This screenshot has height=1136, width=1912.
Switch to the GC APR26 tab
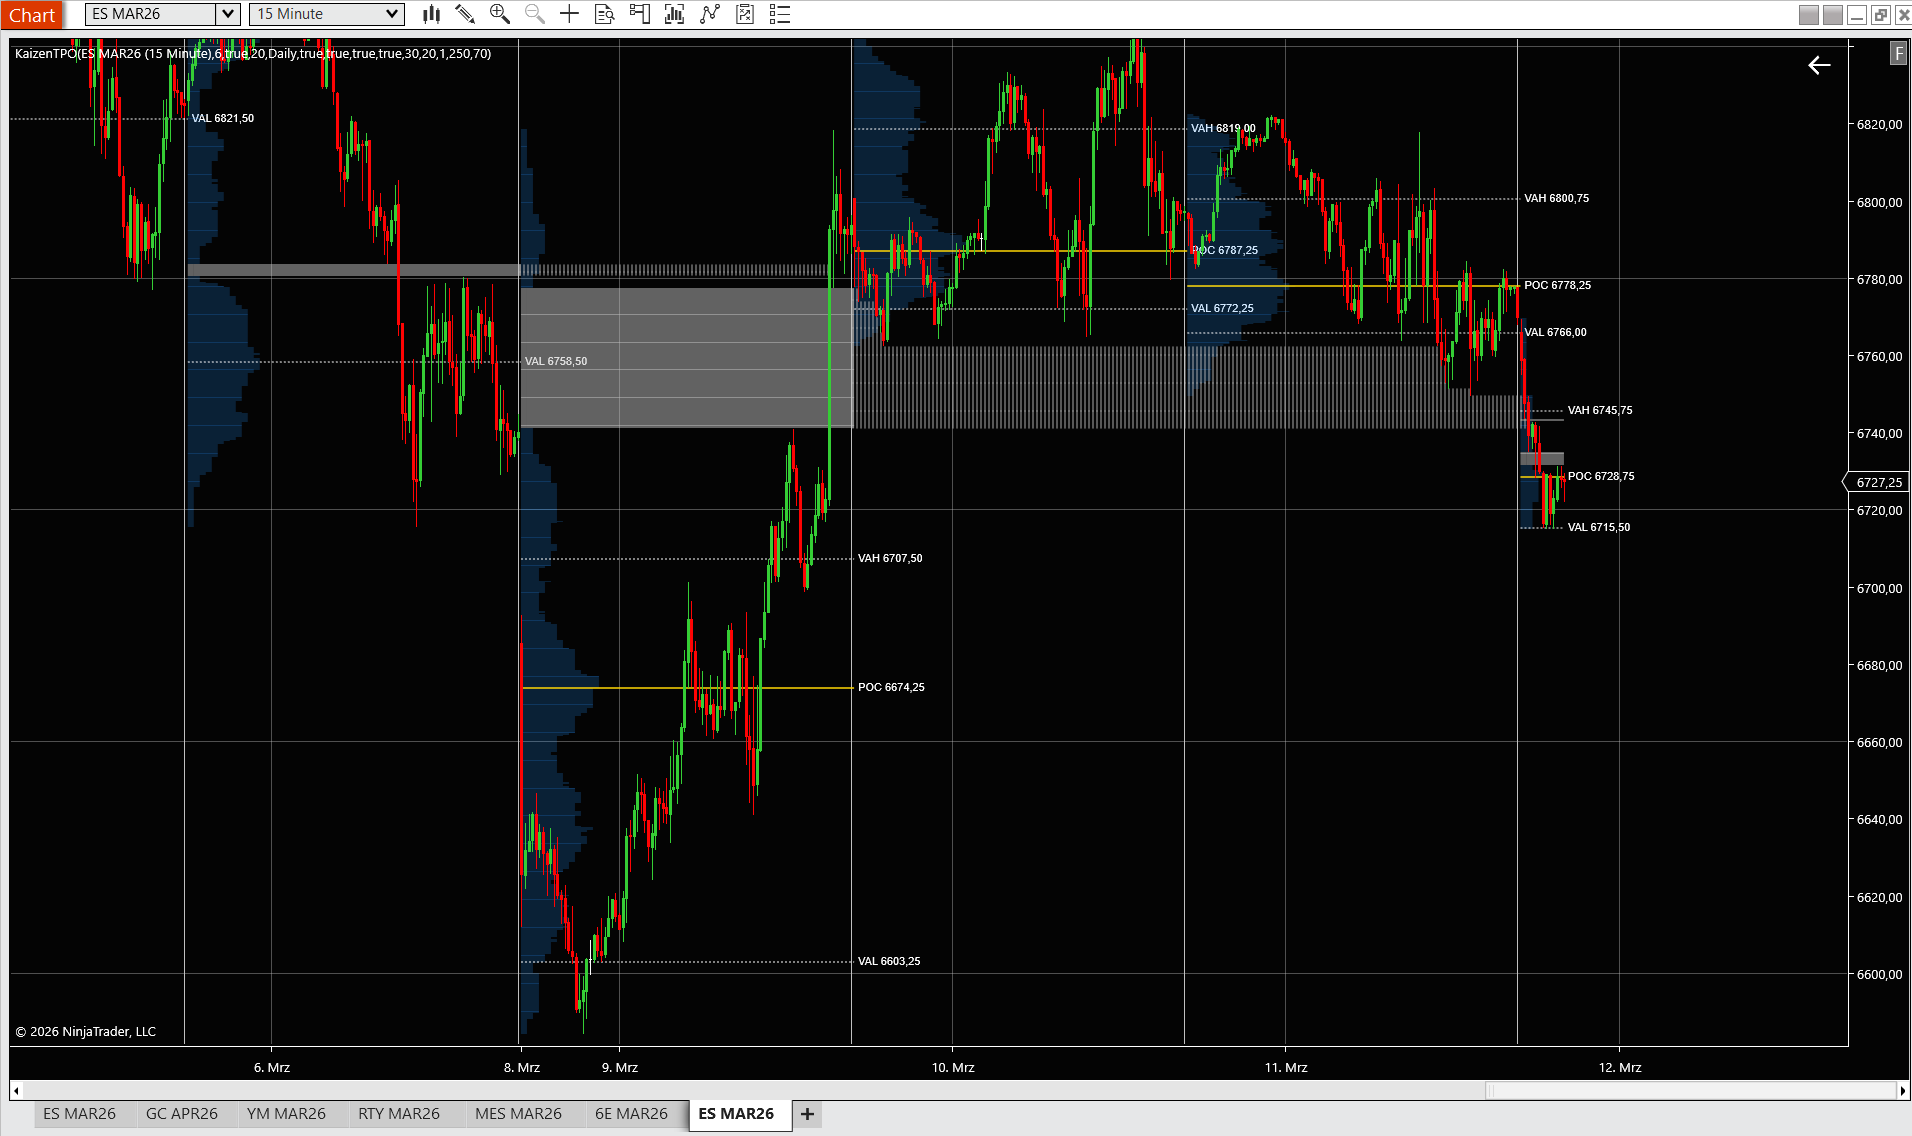[x=181, y=1114]
